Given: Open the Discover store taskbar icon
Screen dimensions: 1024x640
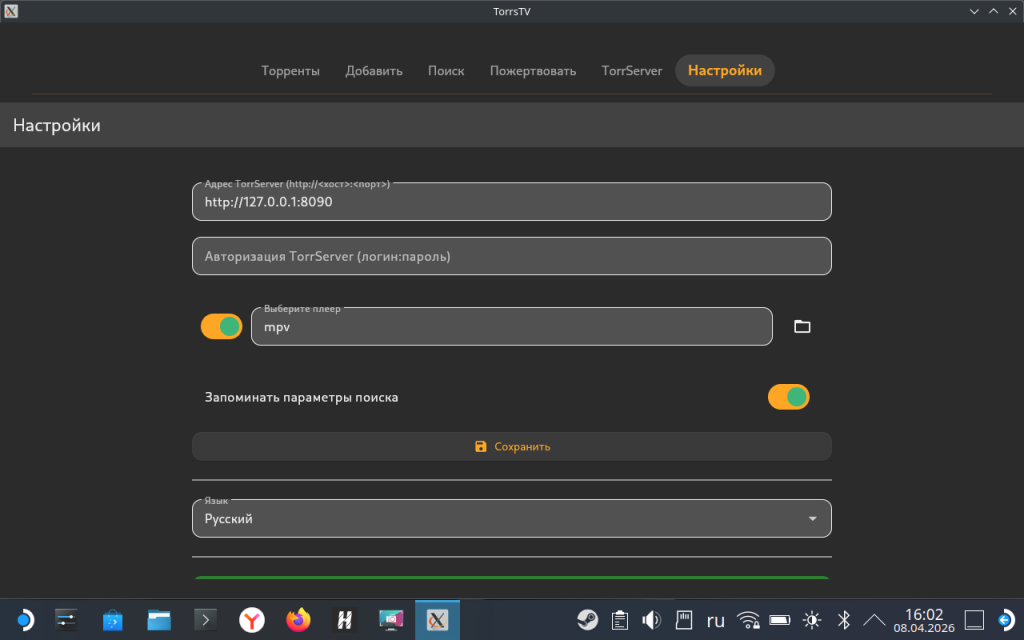Looking at the screenshot, I should point(113,620).
